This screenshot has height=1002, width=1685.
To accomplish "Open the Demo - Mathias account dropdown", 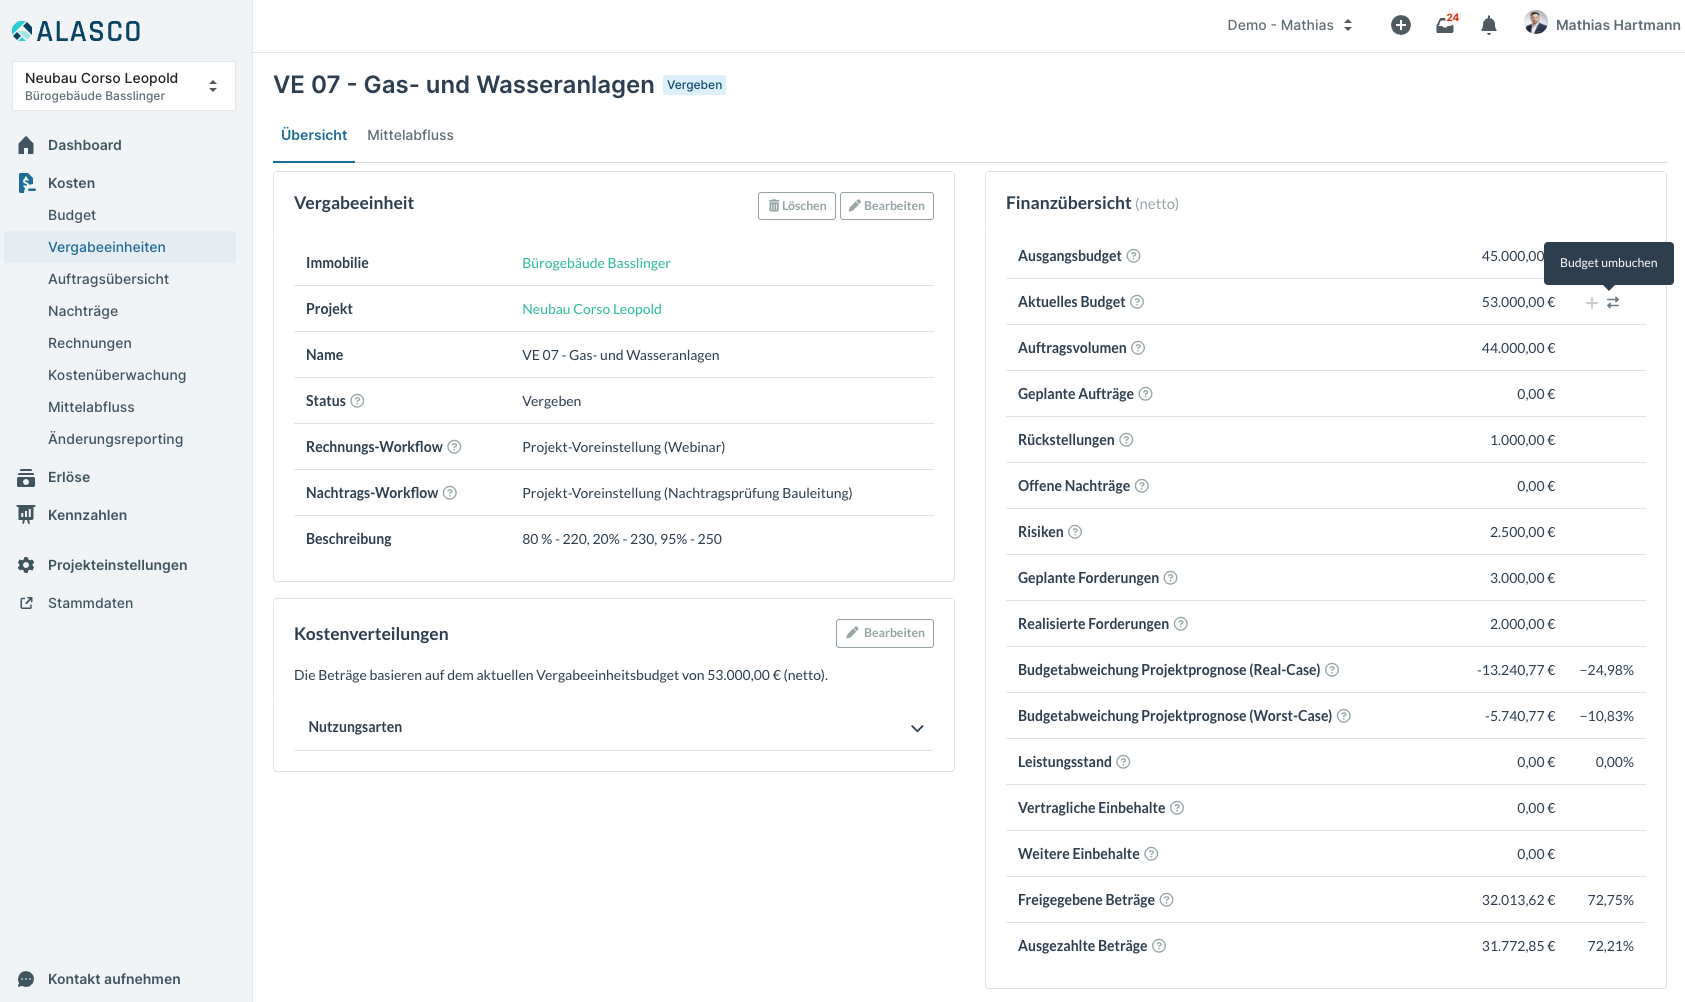I will coord(1289,25).
